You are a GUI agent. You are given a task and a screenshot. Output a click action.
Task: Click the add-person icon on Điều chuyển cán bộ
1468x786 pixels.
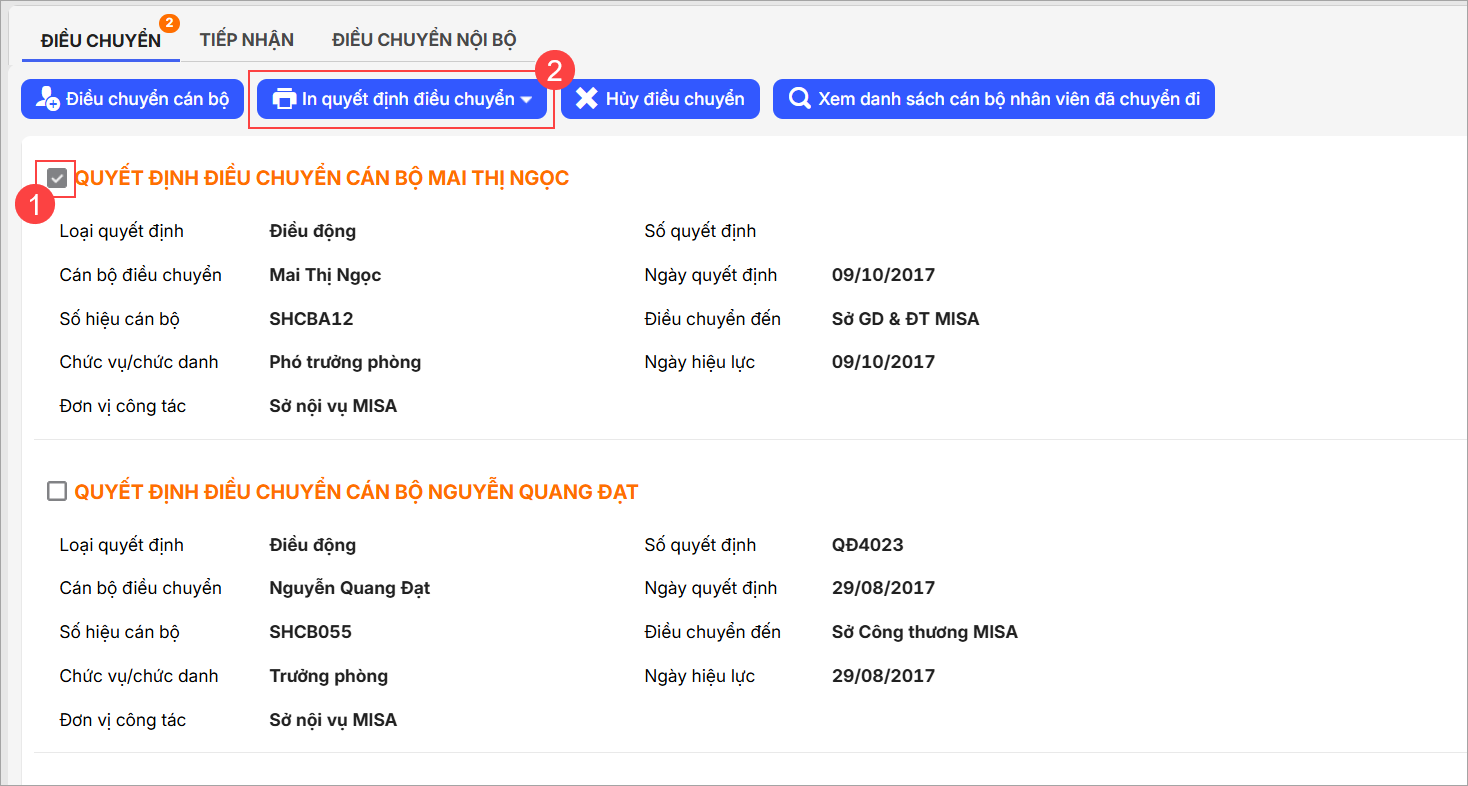point(47,99)
